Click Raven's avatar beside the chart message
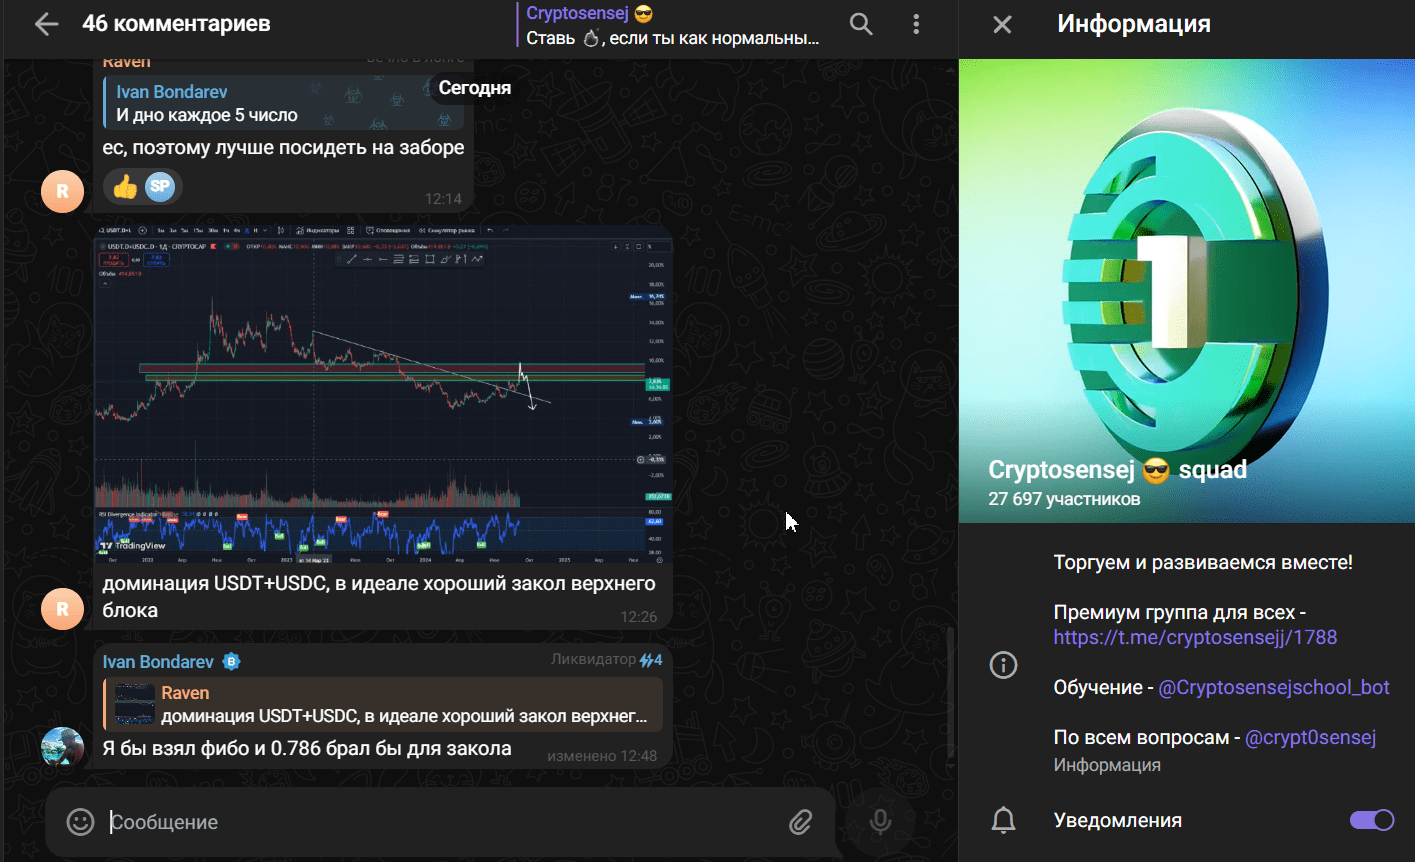This screenshot has width=1415, height=862. pos(62,608)
